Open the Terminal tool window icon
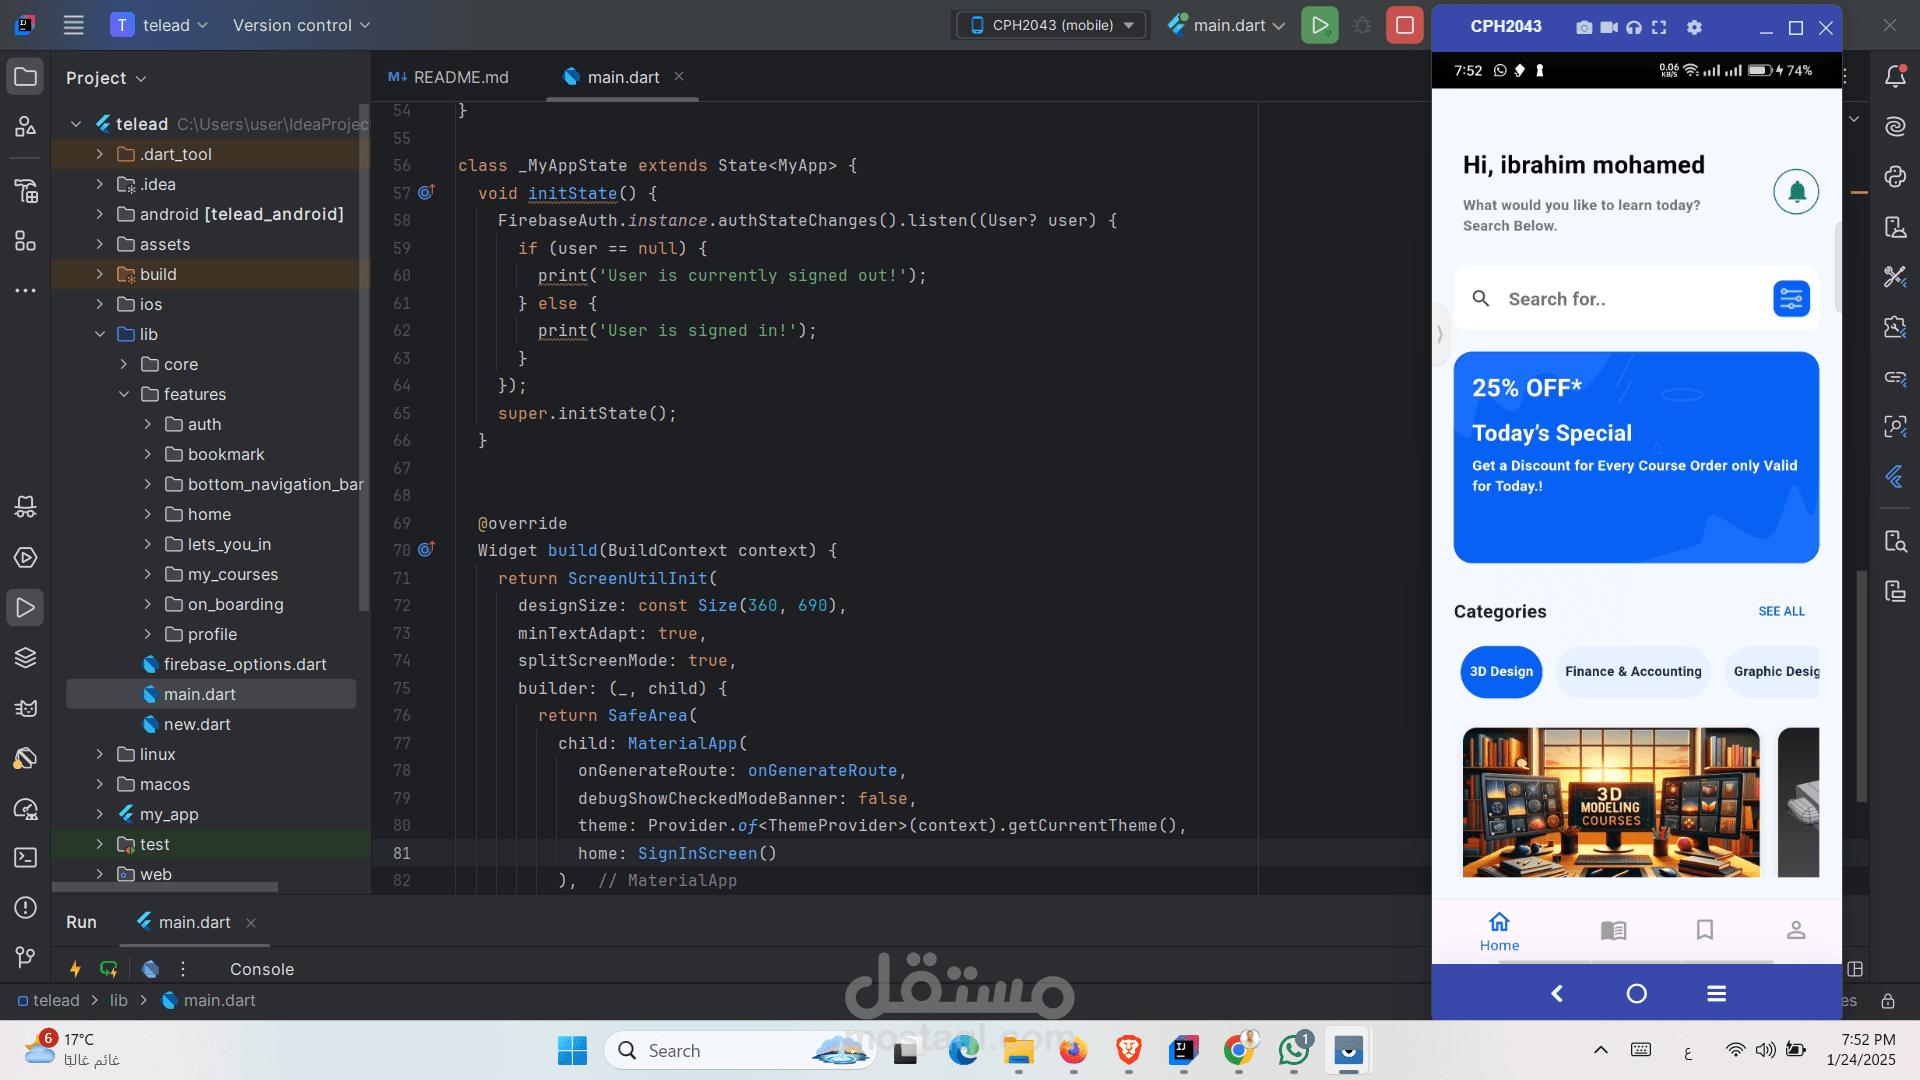Image resolution: width=1920 pixels, height=1080 pixels. coord(26,858)
